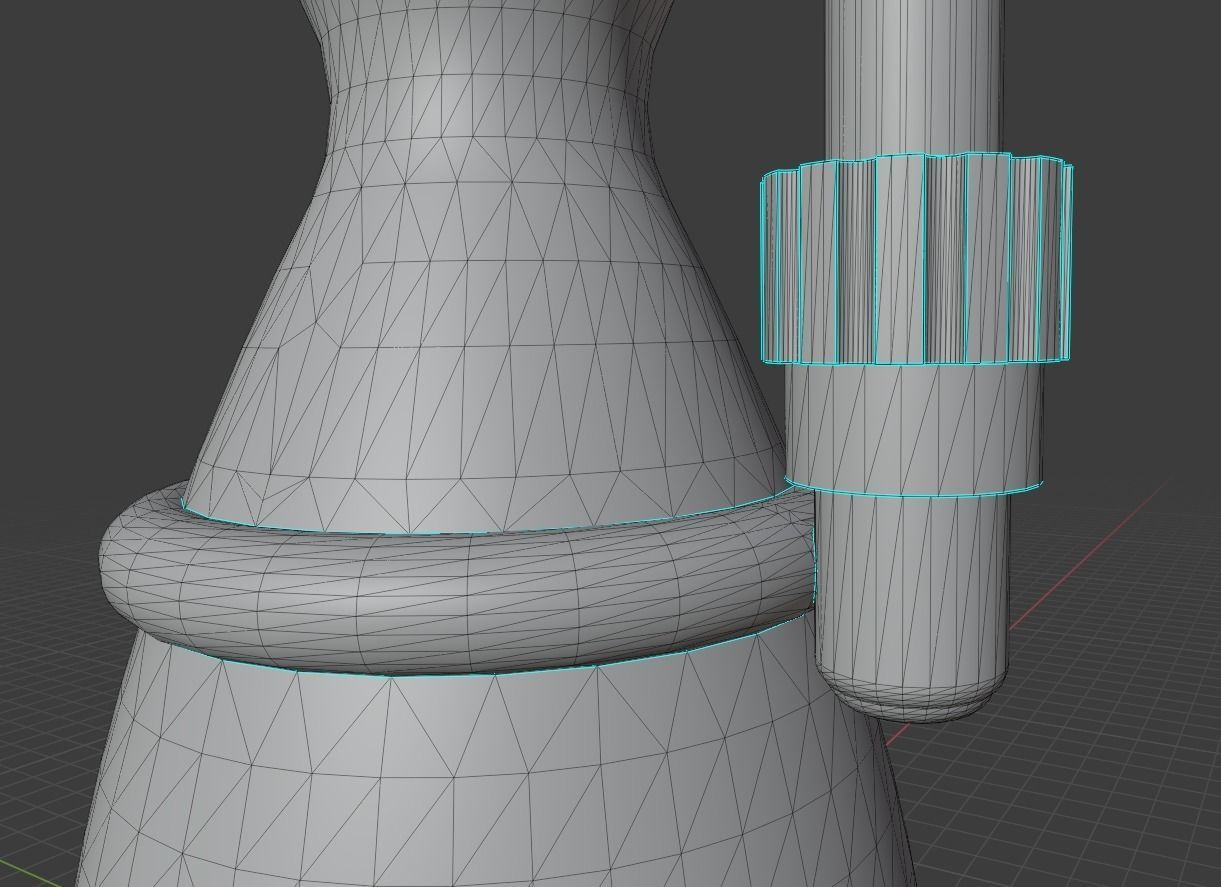Select the smooth collar below the gear ring
This screenshot has height=887, width=1221.
tap(915, 428)
